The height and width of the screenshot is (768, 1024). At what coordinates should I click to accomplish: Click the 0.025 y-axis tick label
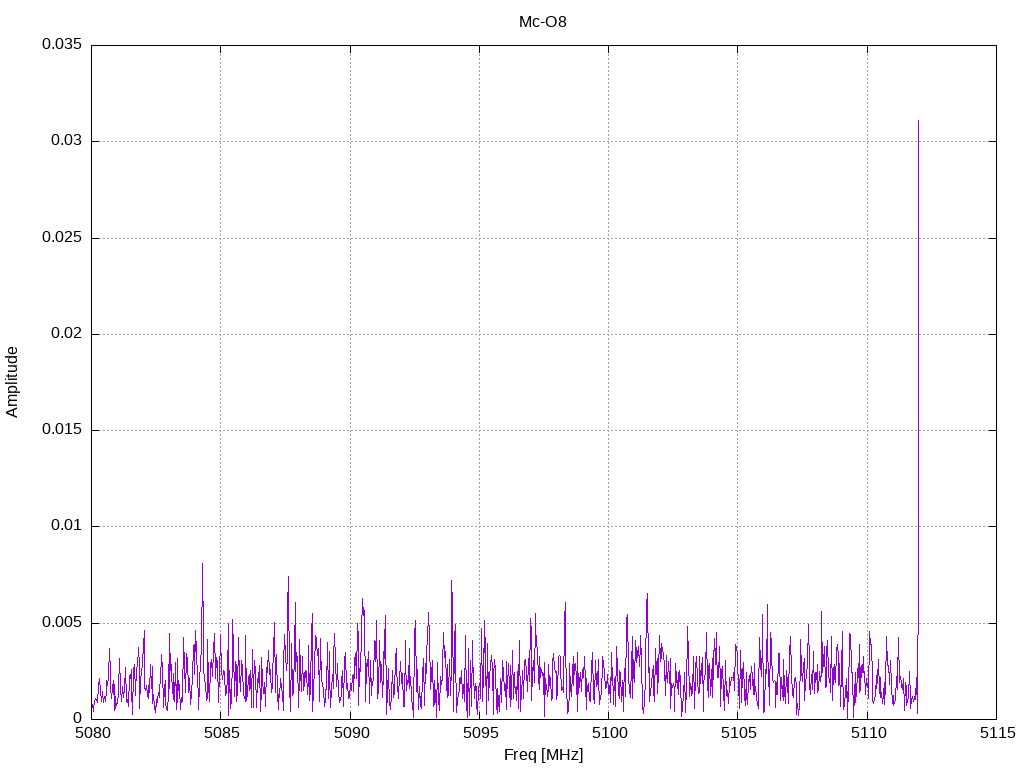coord(61,238)
